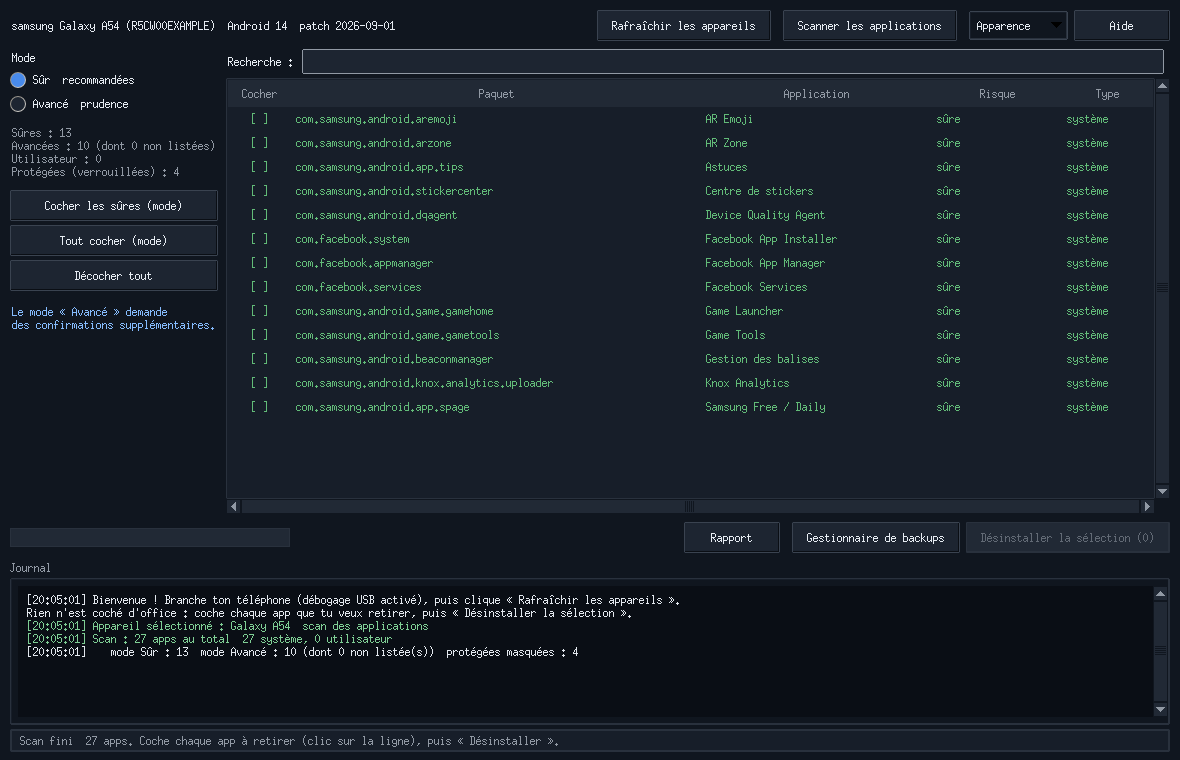Image resolution: width=1180 pixels, height=760 pixels.
Task: Click the Journal scrollbar down arrow
Action: [x=1160, y=710]
